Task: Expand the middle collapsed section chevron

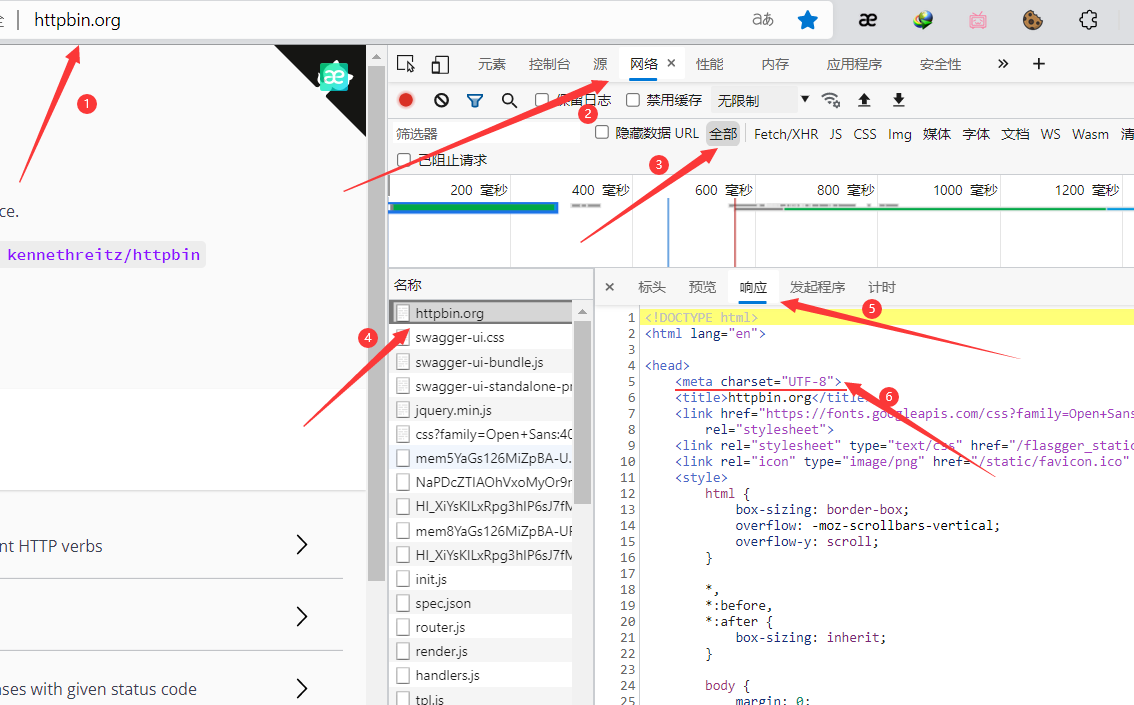Action: point(302,616)
